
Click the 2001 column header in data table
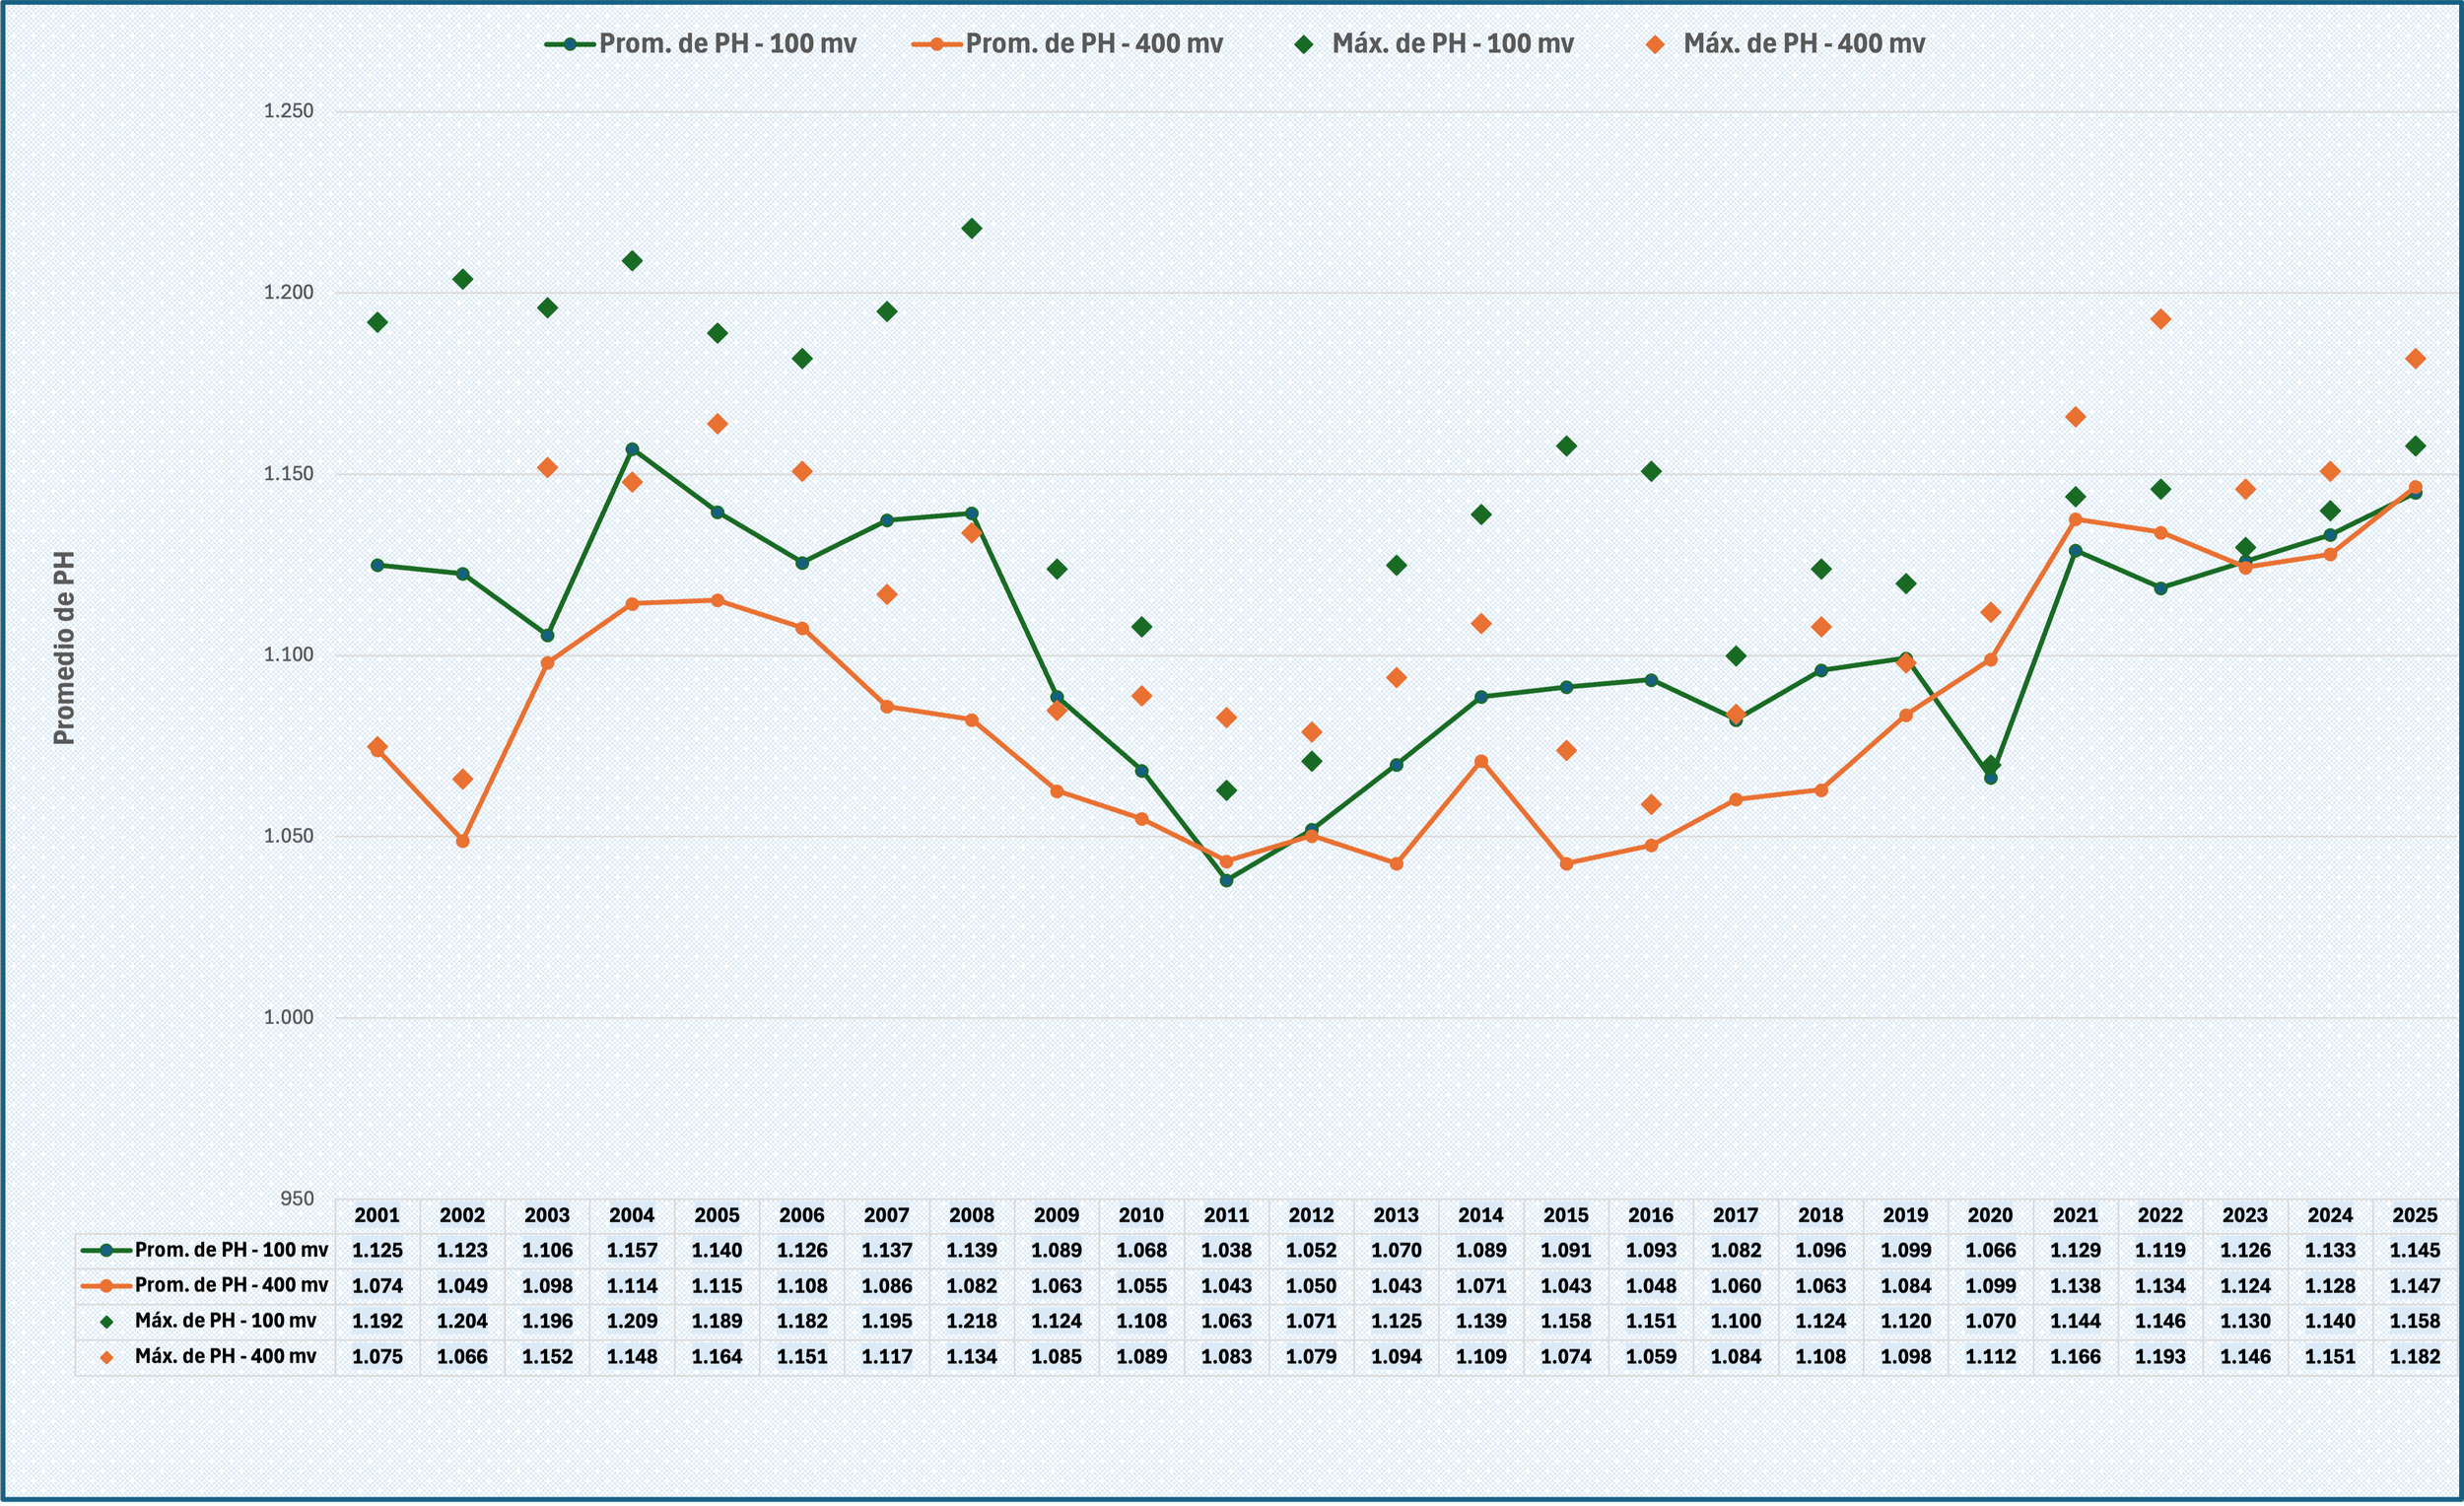click(377, 1216)
